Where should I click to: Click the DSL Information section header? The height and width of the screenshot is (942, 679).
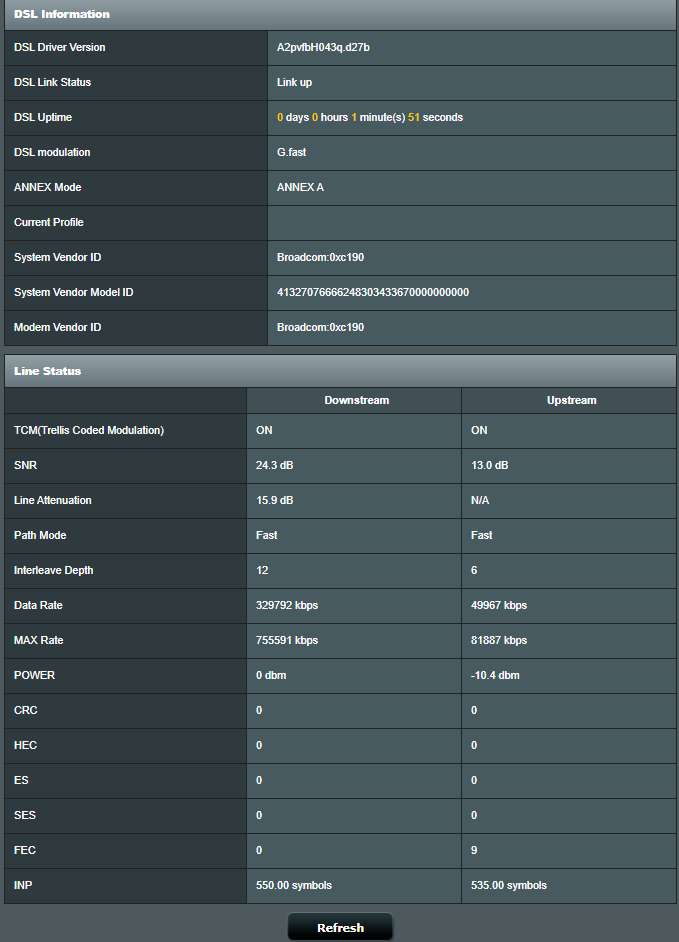62,14
